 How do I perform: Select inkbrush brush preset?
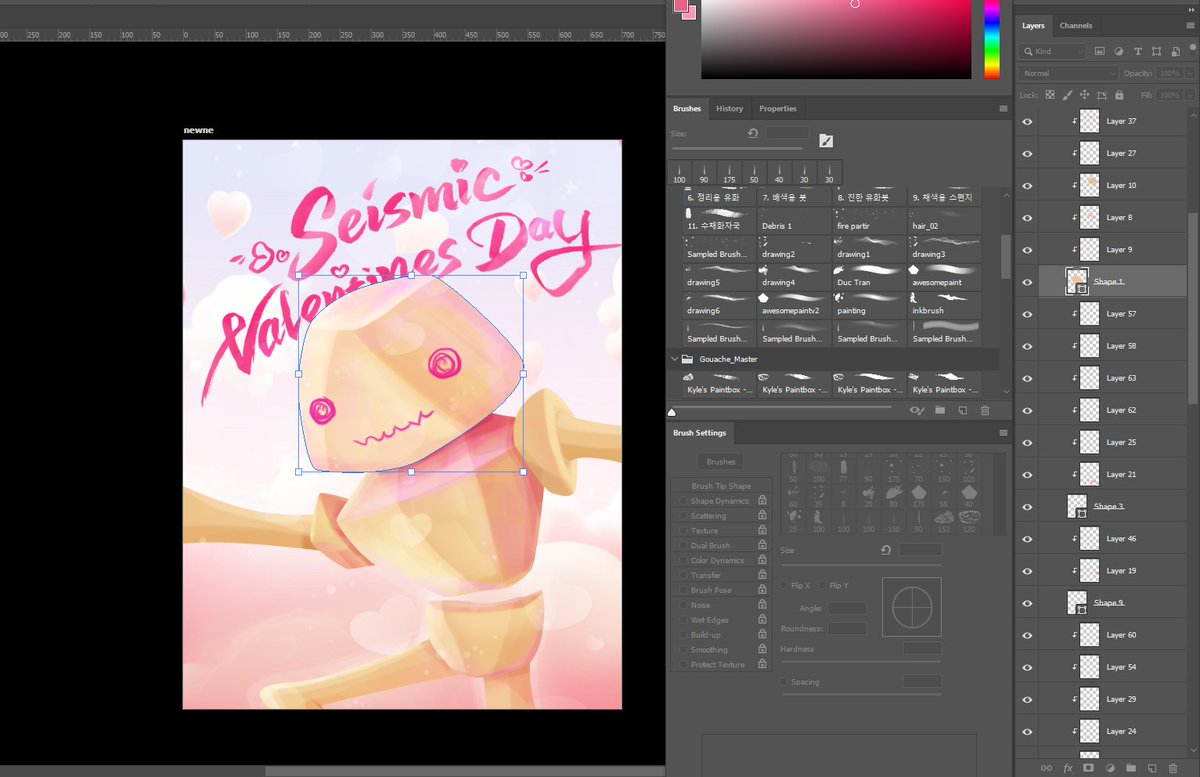click(945, 303)
